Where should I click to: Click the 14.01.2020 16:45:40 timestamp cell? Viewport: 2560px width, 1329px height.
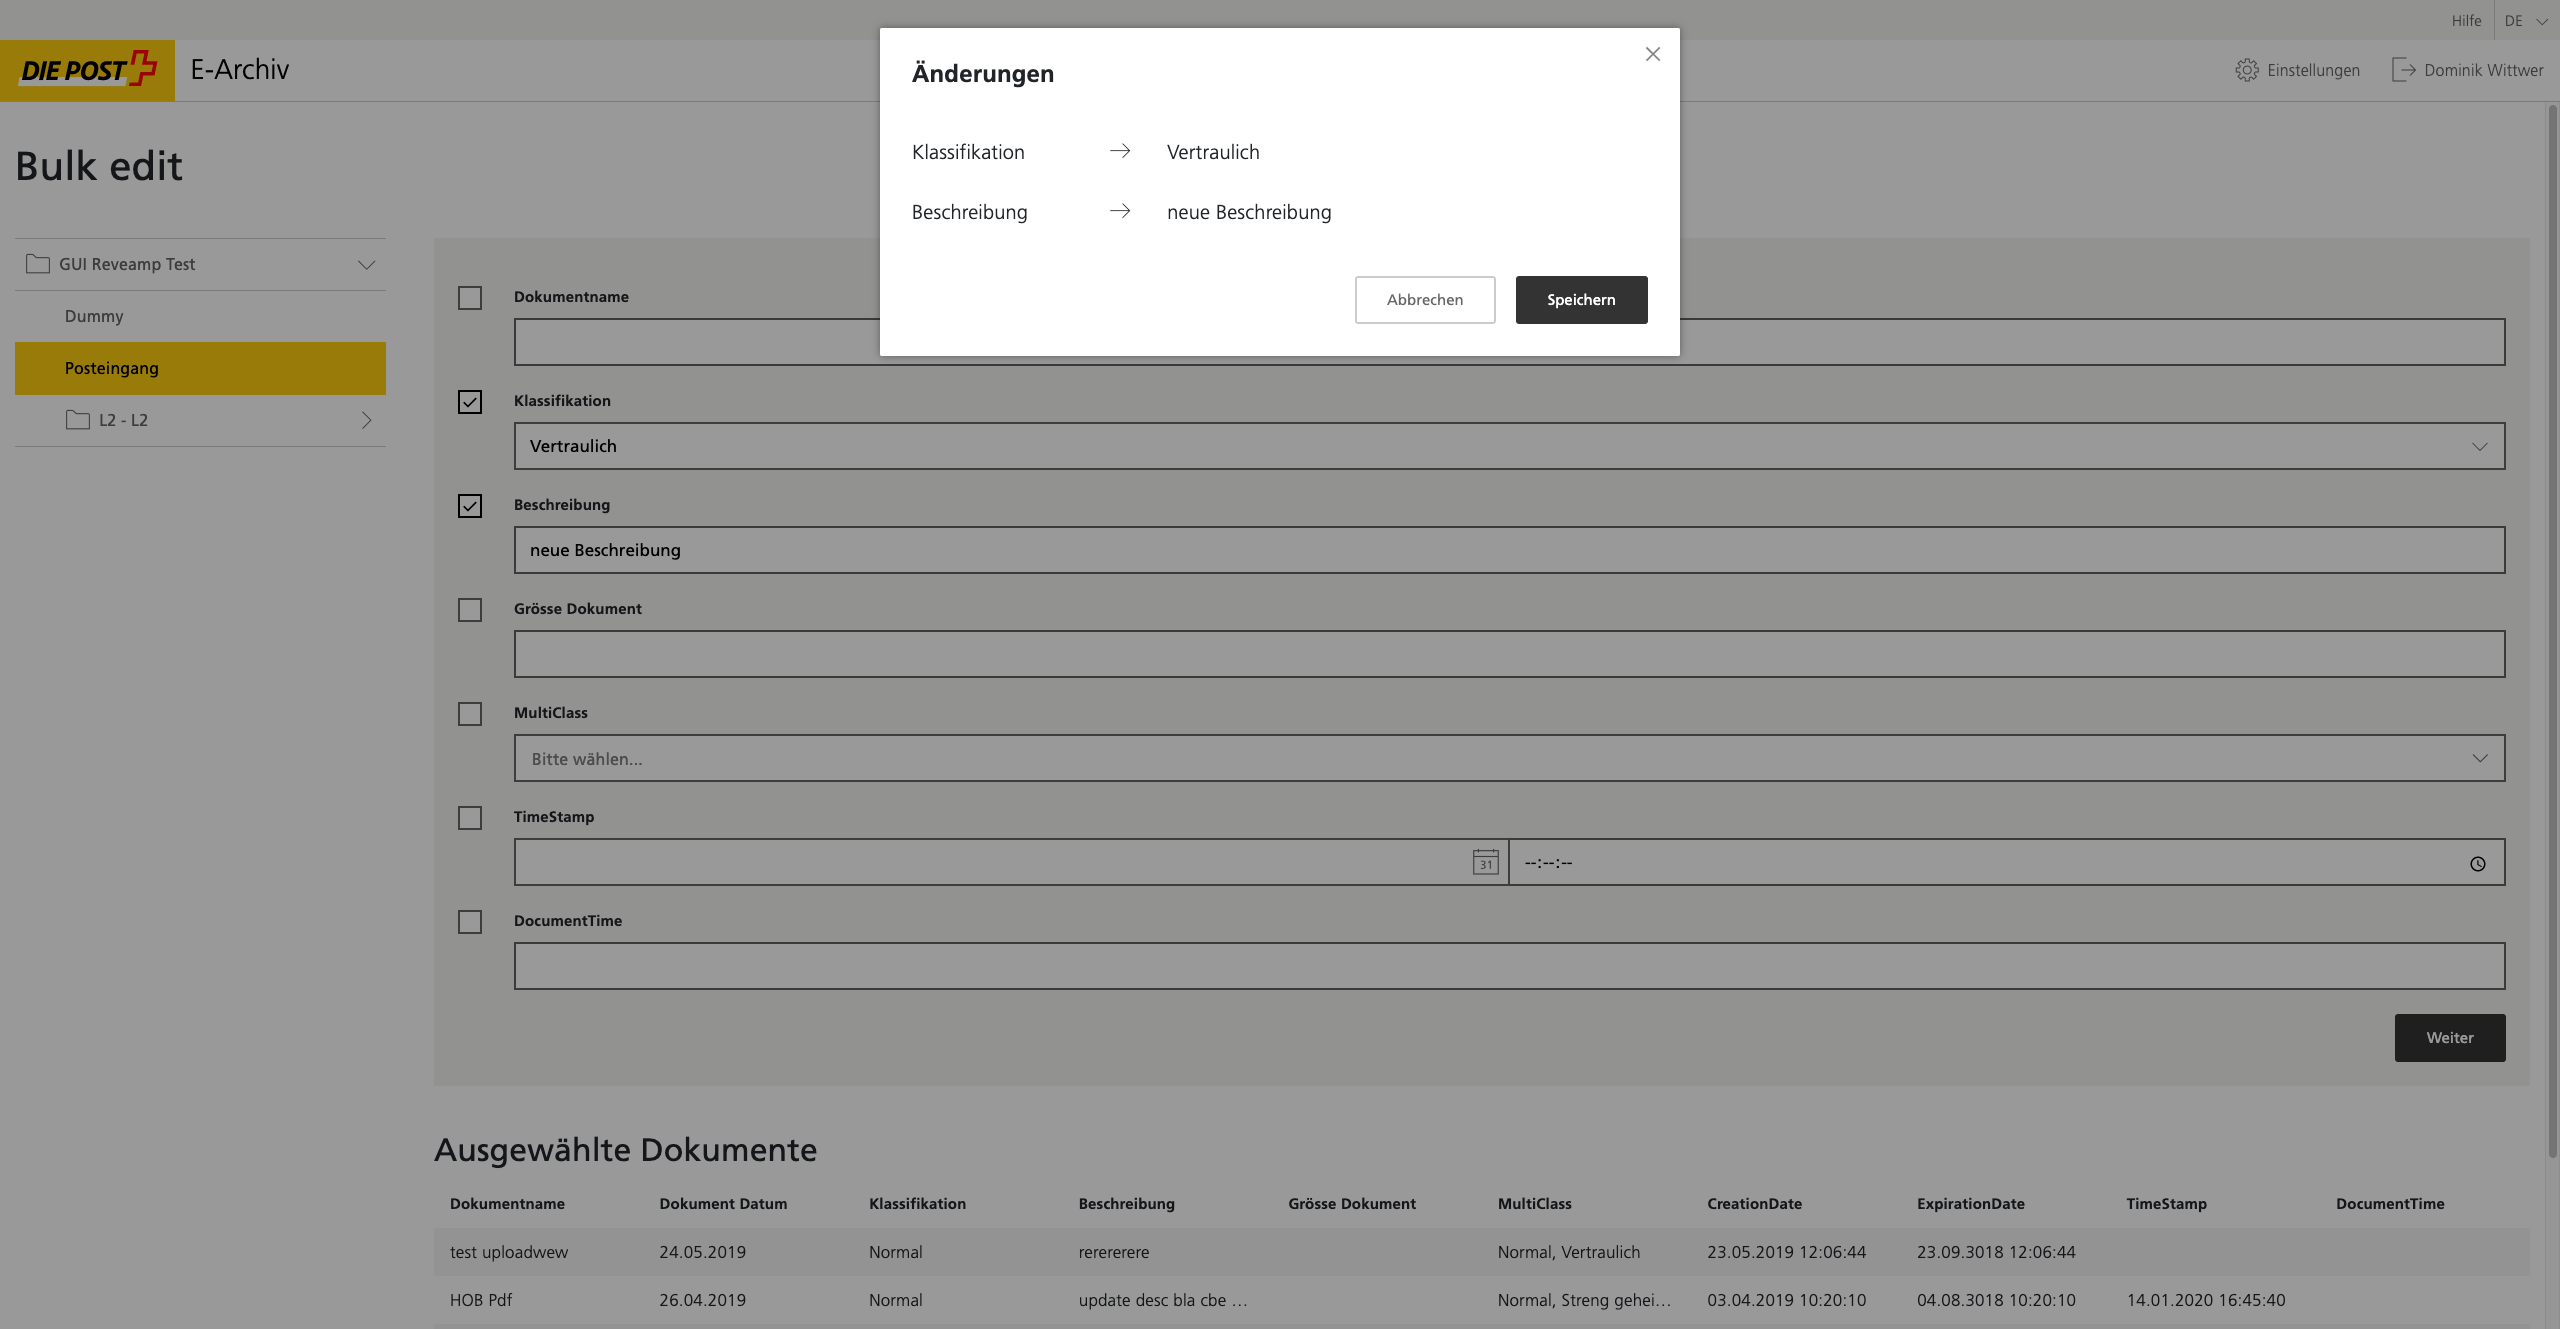tap(2205, 1300)
